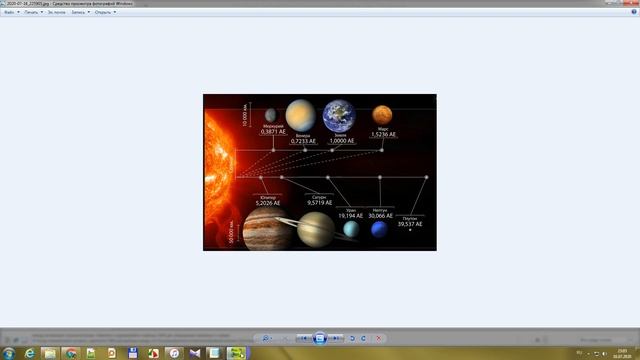Open the Файл menu
Viewport: 640px width, 360px height.
(x=11, y=12)
